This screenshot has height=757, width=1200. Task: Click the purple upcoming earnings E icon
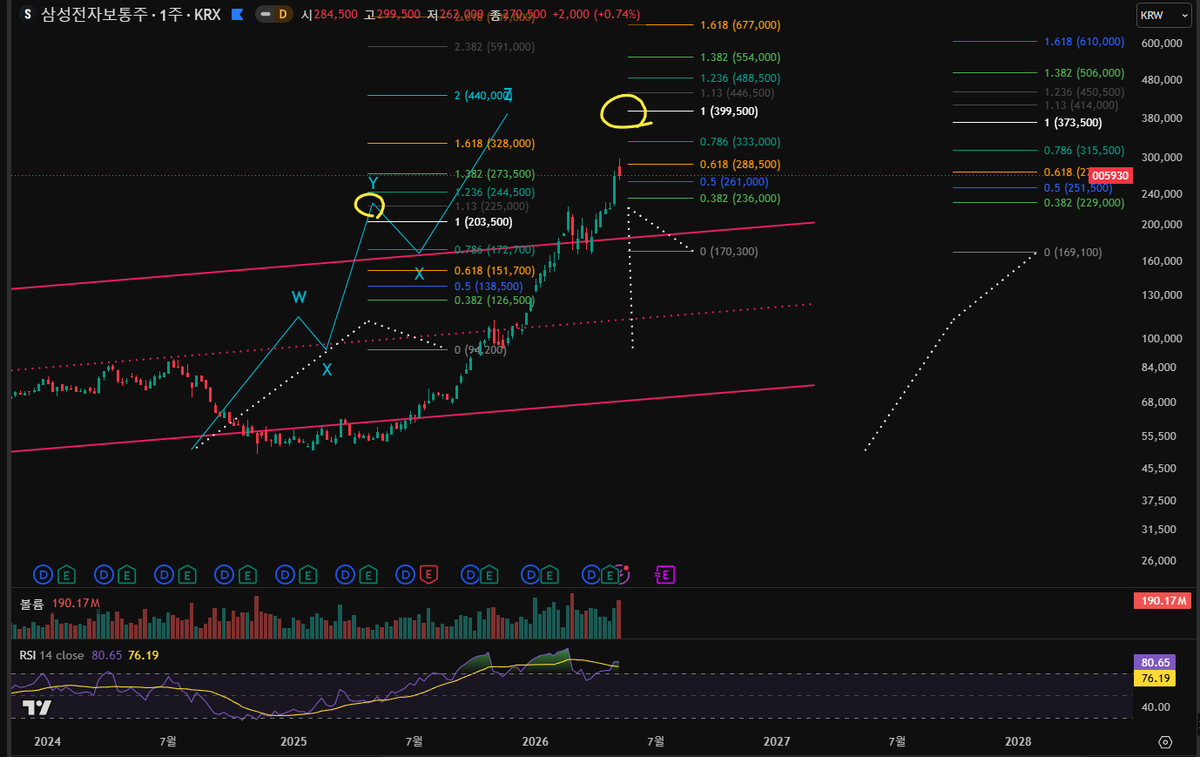(664, 574)
